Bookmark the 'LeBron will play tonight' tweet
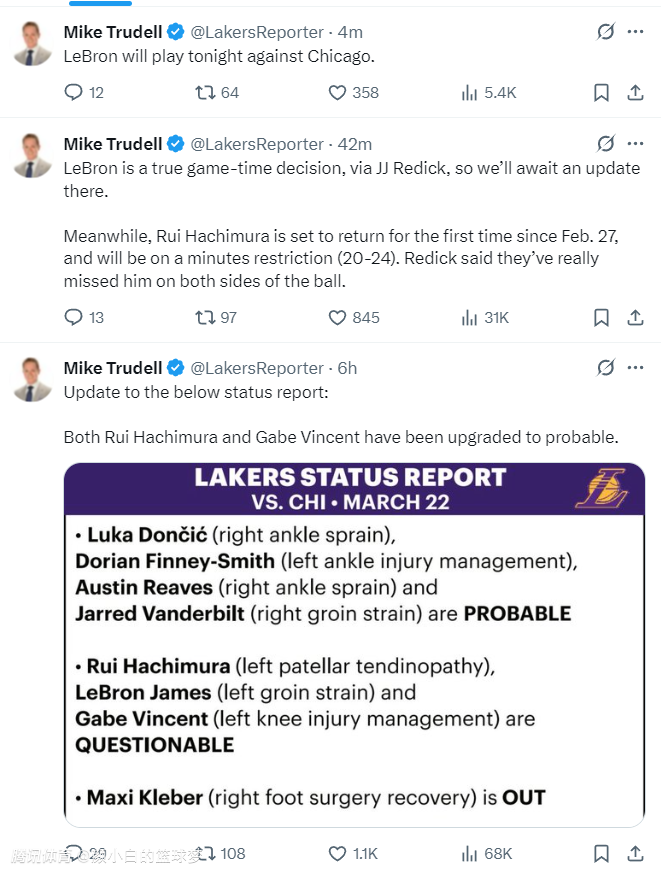The width and height of the screenshot is (661, 873). (x=601, y=92)
